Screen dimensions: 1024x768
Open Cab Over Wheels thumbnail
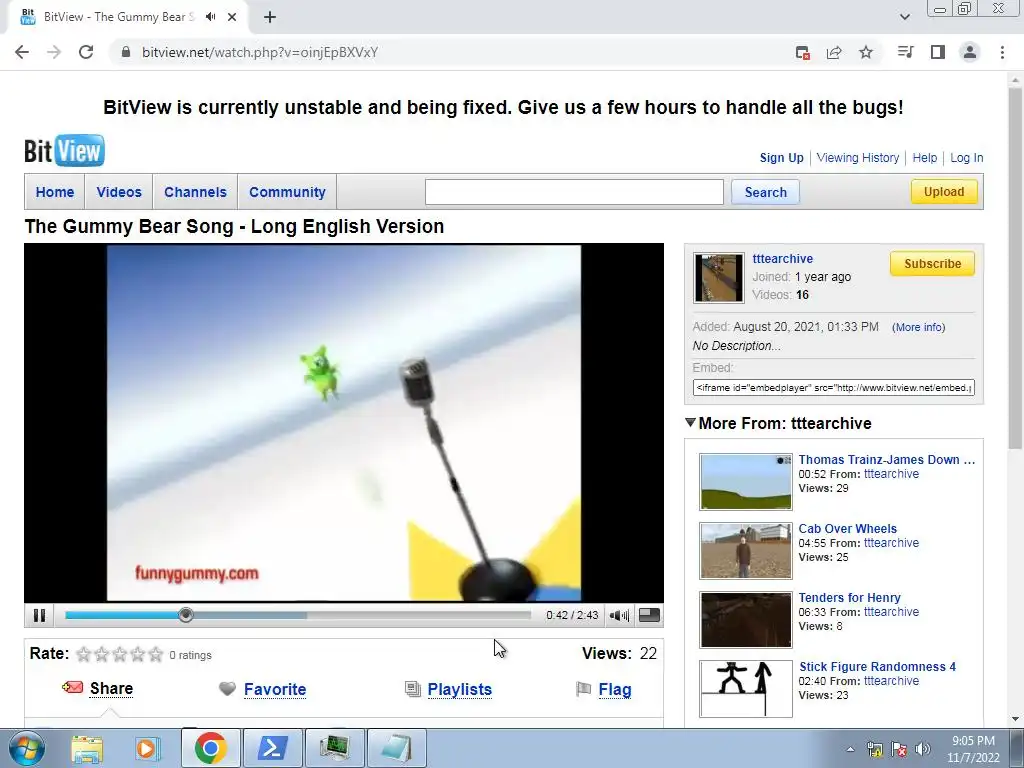pos(746,551)
